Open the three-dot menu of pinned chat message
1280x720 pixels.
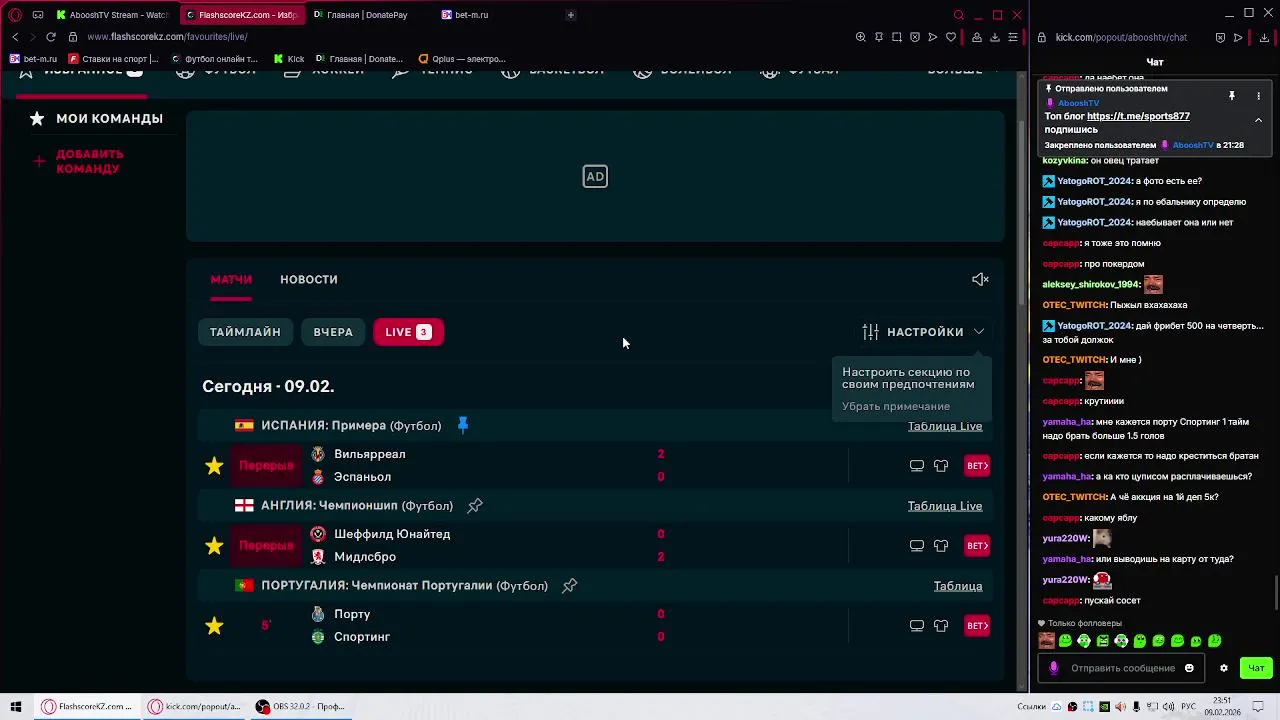pos(1258,96)
